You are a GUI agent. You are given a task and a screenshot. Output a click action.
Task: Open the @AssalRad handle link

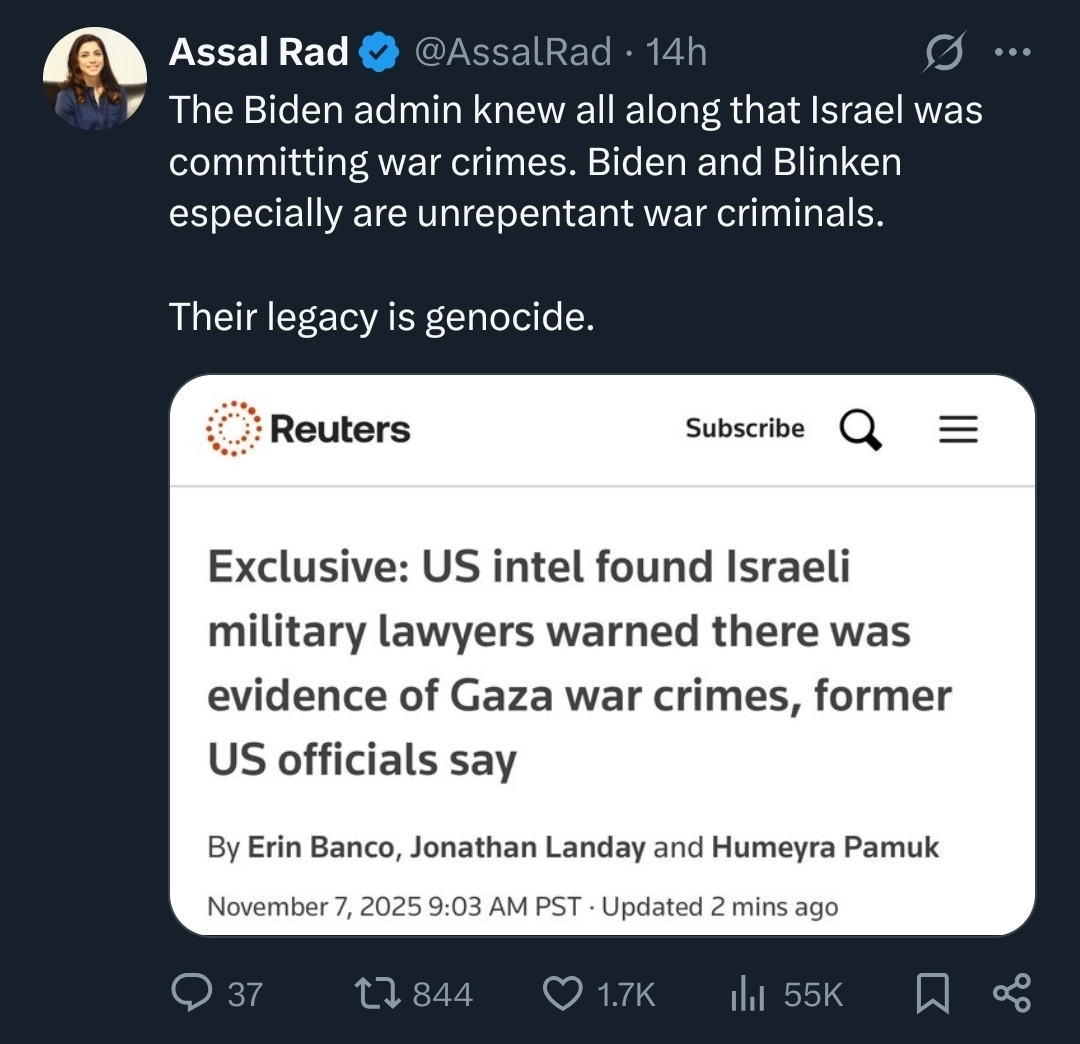click(x=512, y=51)
